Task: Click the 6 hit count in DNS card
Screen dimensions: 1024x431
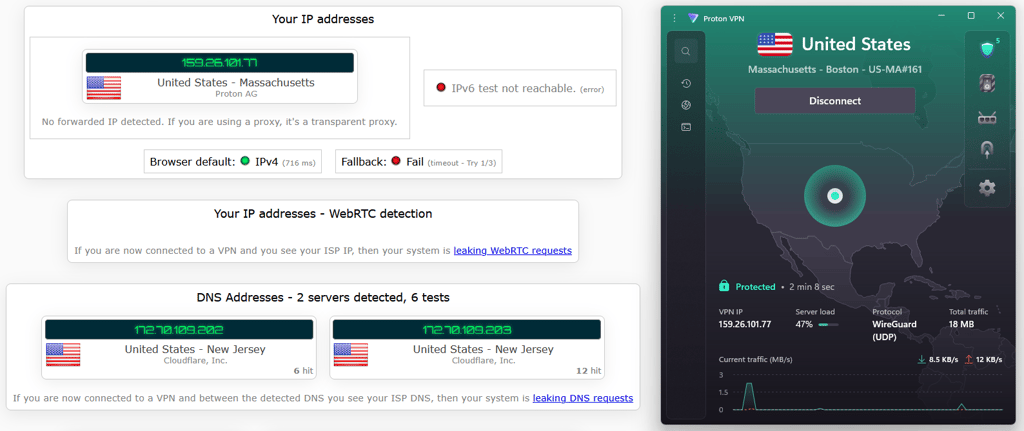Action: click(303, 370)
